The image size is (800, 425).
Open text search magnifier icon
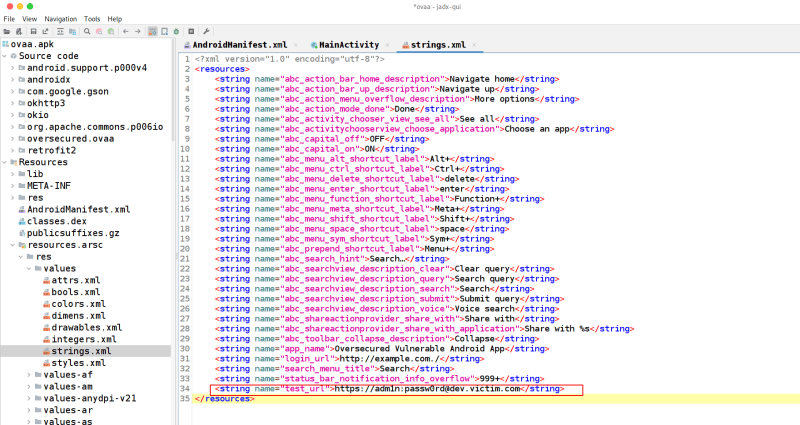click(x=87, y=32)
